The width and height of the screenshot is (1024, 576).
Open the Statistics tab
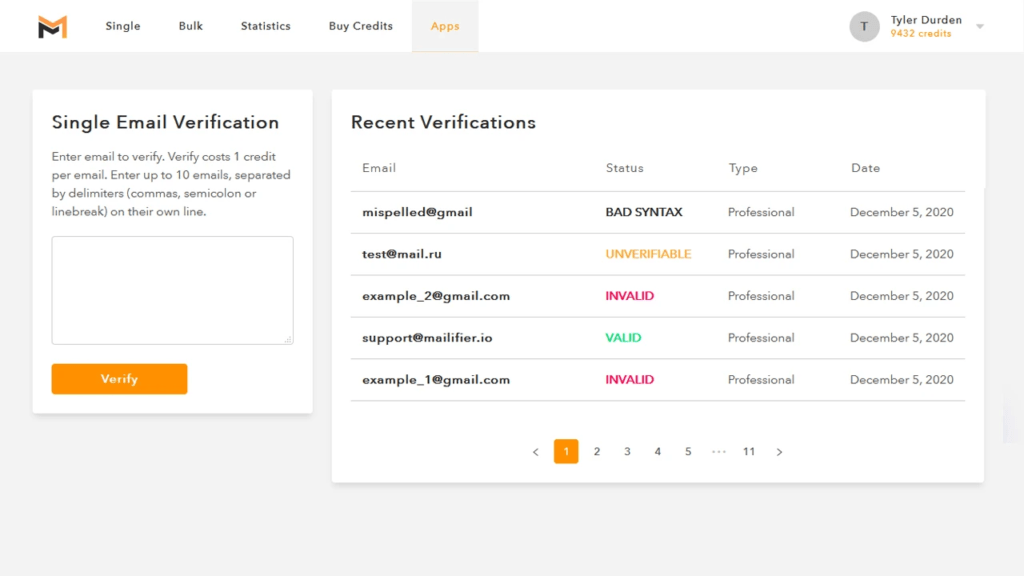pyautogui.click(x=265, y=26)
